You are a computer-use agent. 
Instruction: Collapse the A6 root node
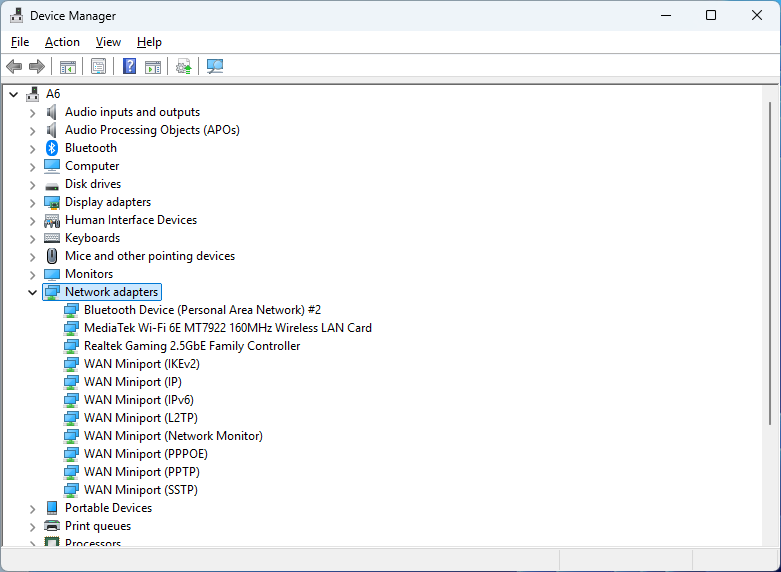(x=13, y=94)
